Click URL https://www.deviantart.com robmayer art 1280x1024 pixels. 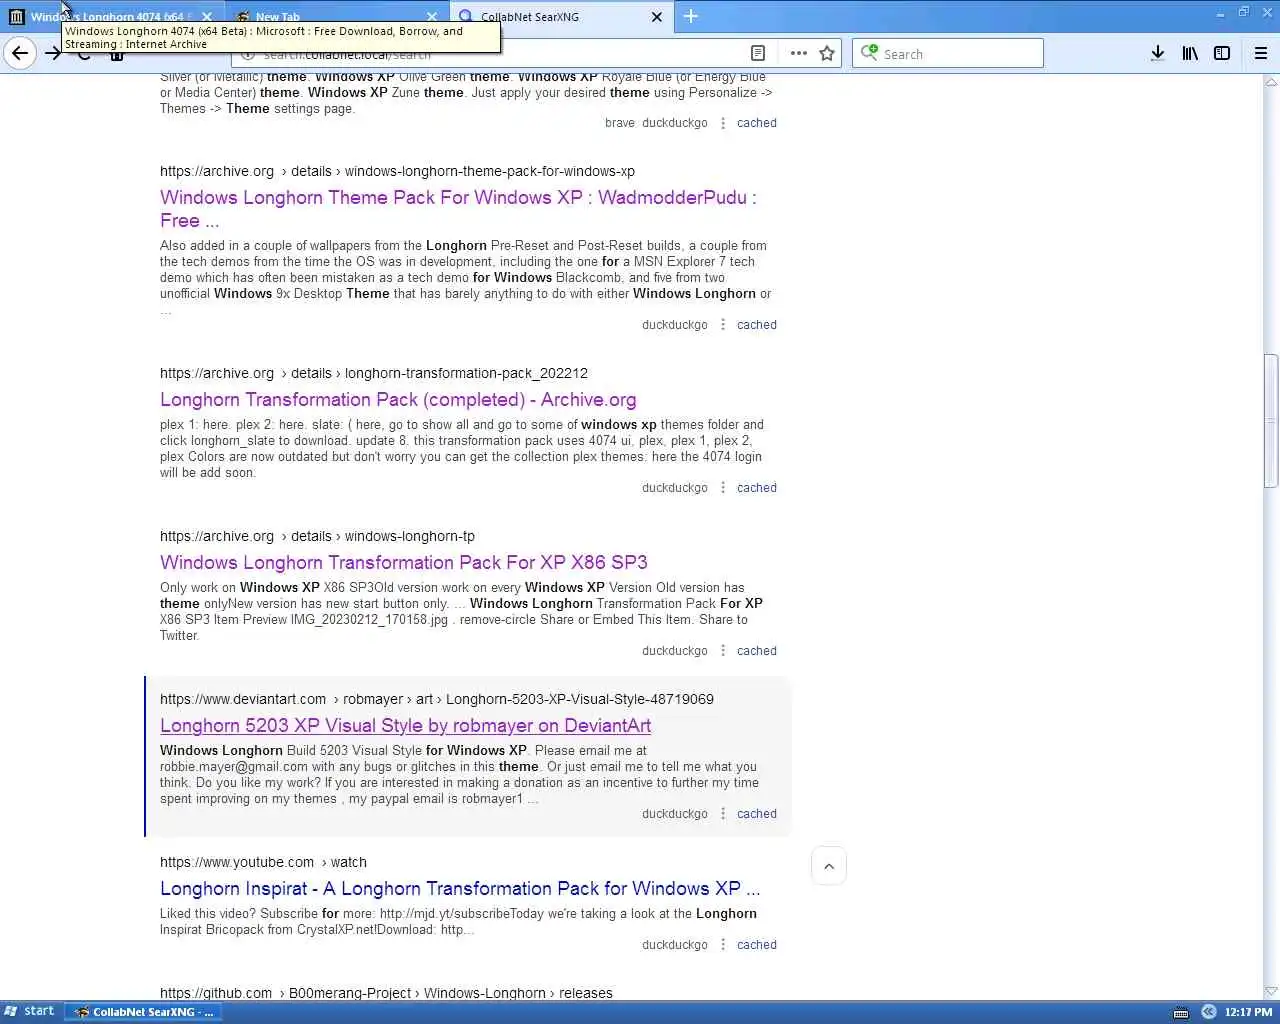tap(437, 699)
